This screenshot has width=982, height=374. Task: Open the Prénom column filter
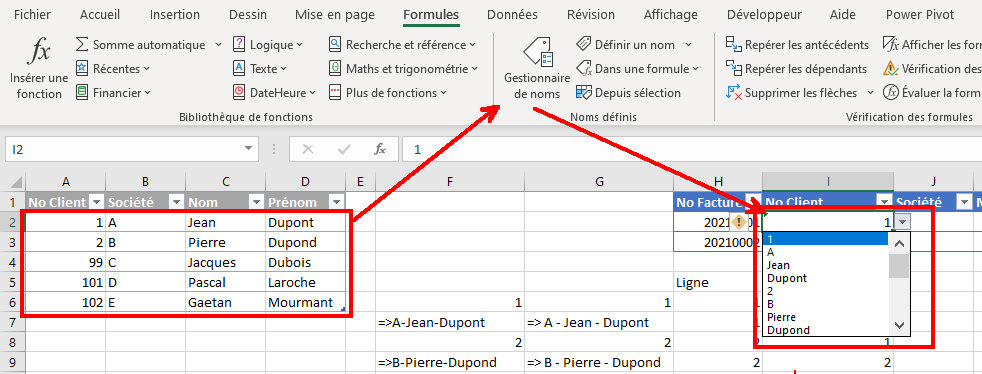coord(336,202)
